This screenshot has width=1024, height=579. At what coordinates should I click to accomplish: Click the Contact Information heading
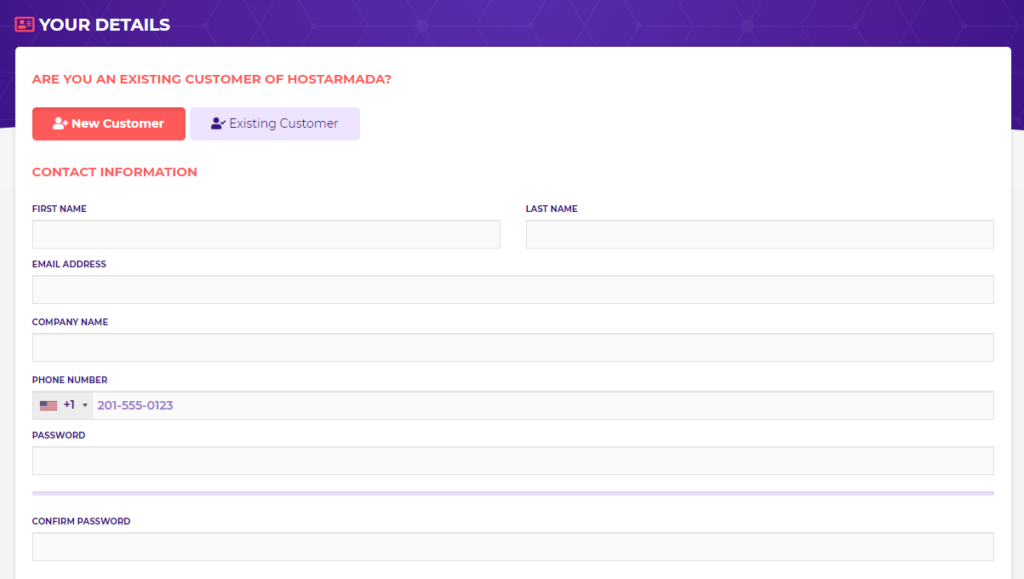tap(114, 172)
